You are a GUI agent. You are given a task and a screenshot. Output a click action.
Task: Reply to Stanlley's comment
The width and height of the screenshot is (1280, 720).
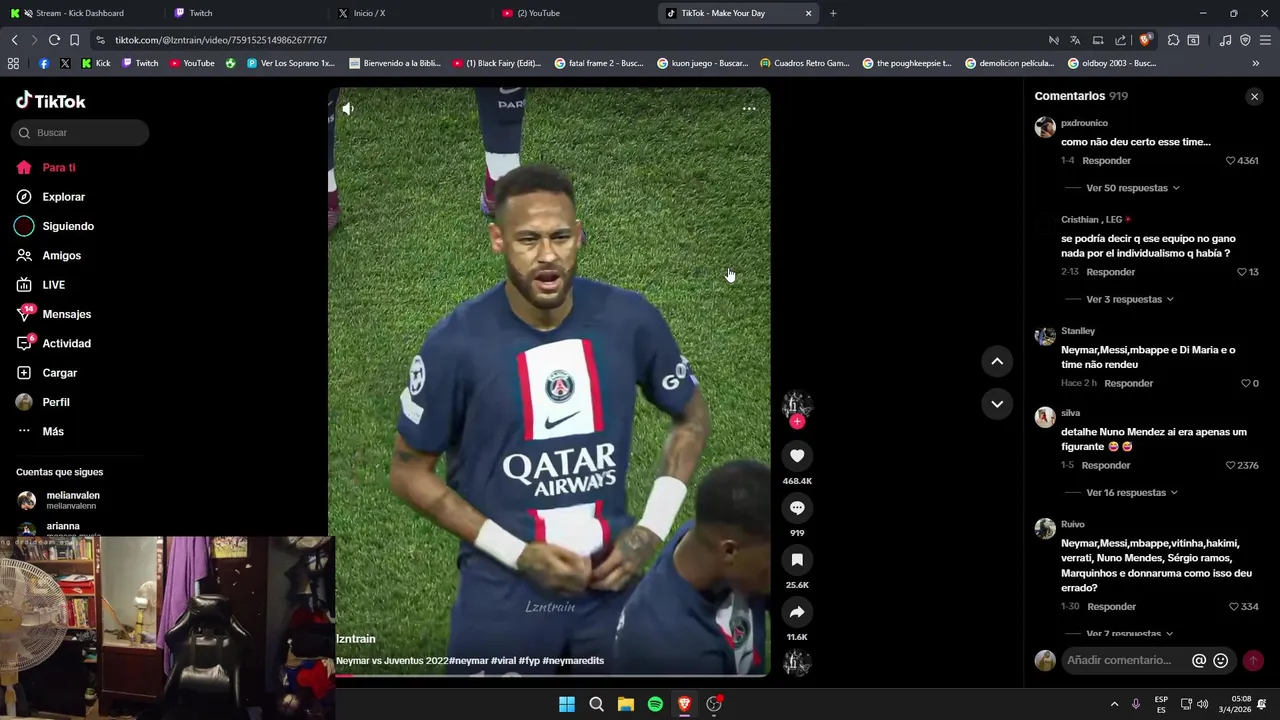tap(1128, 383)
